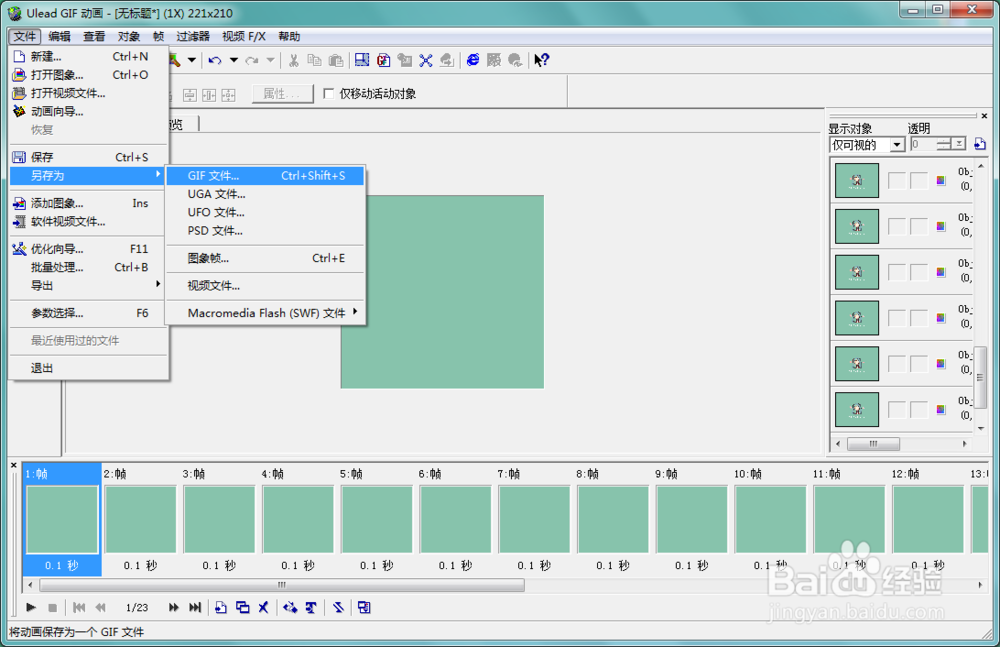Click the reverse frame order icon
Screen dimensions: 1000x647
(338, 607)
